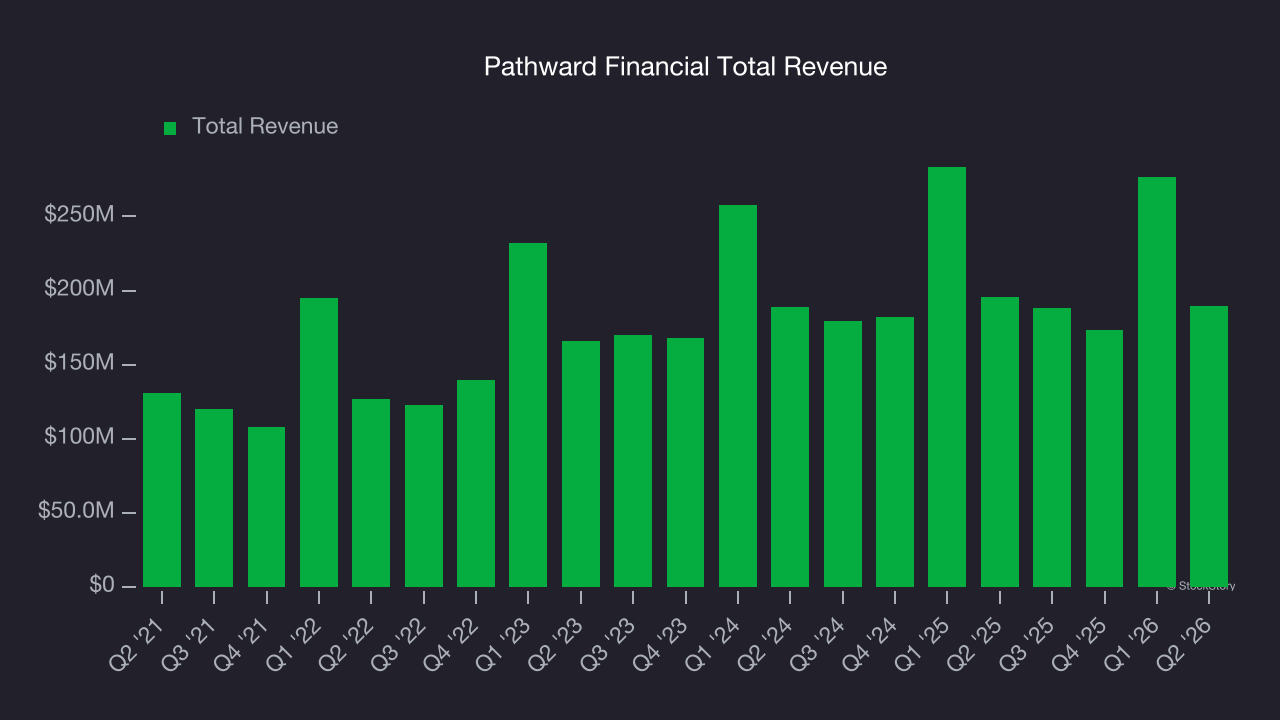The width and height of the screenshot is (1280, 720).
Task: Click the $100M y-axis label
Action: [x=80, y=437]
